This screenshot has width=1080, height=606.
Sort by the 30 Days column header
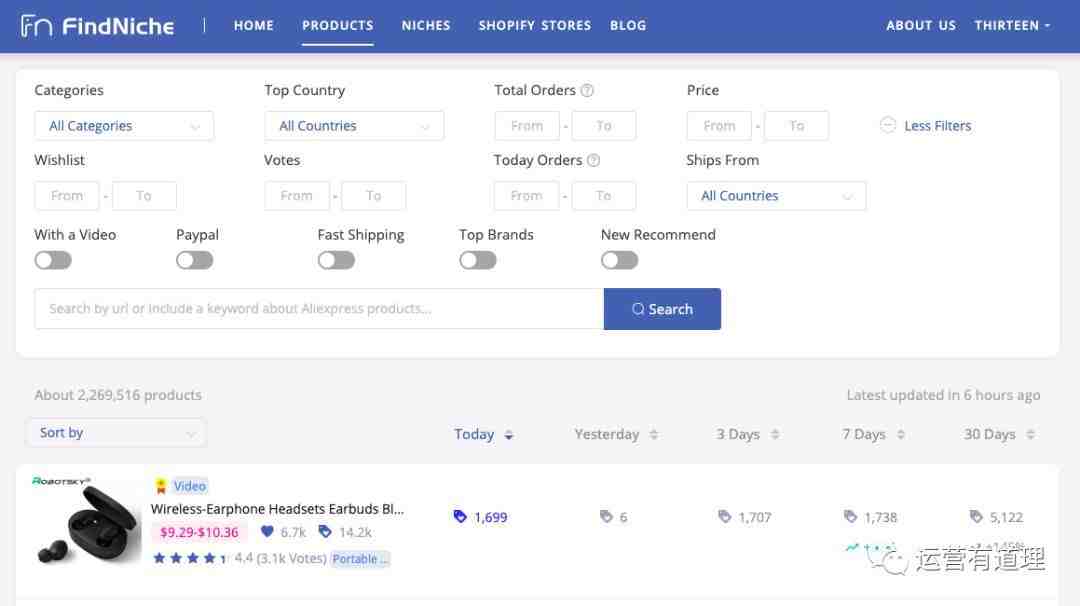990,435
